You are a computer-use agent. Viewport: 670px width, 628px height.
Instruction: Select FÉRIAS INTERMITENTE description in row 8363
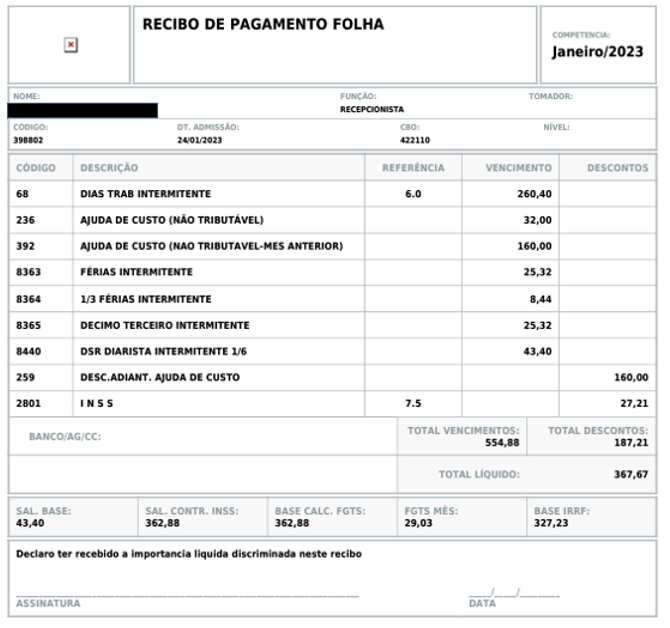(136, 272)
